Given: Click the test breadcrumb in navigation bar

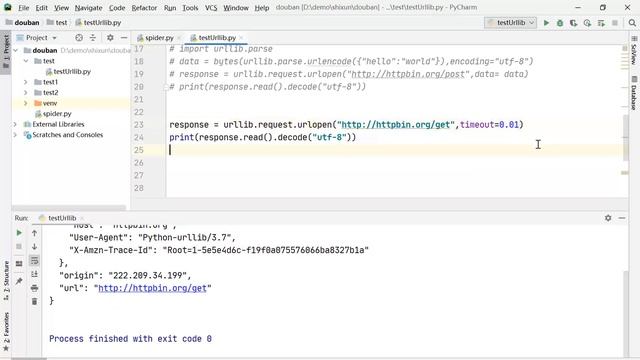Looking at the screenshot, I should coord(57,23).
